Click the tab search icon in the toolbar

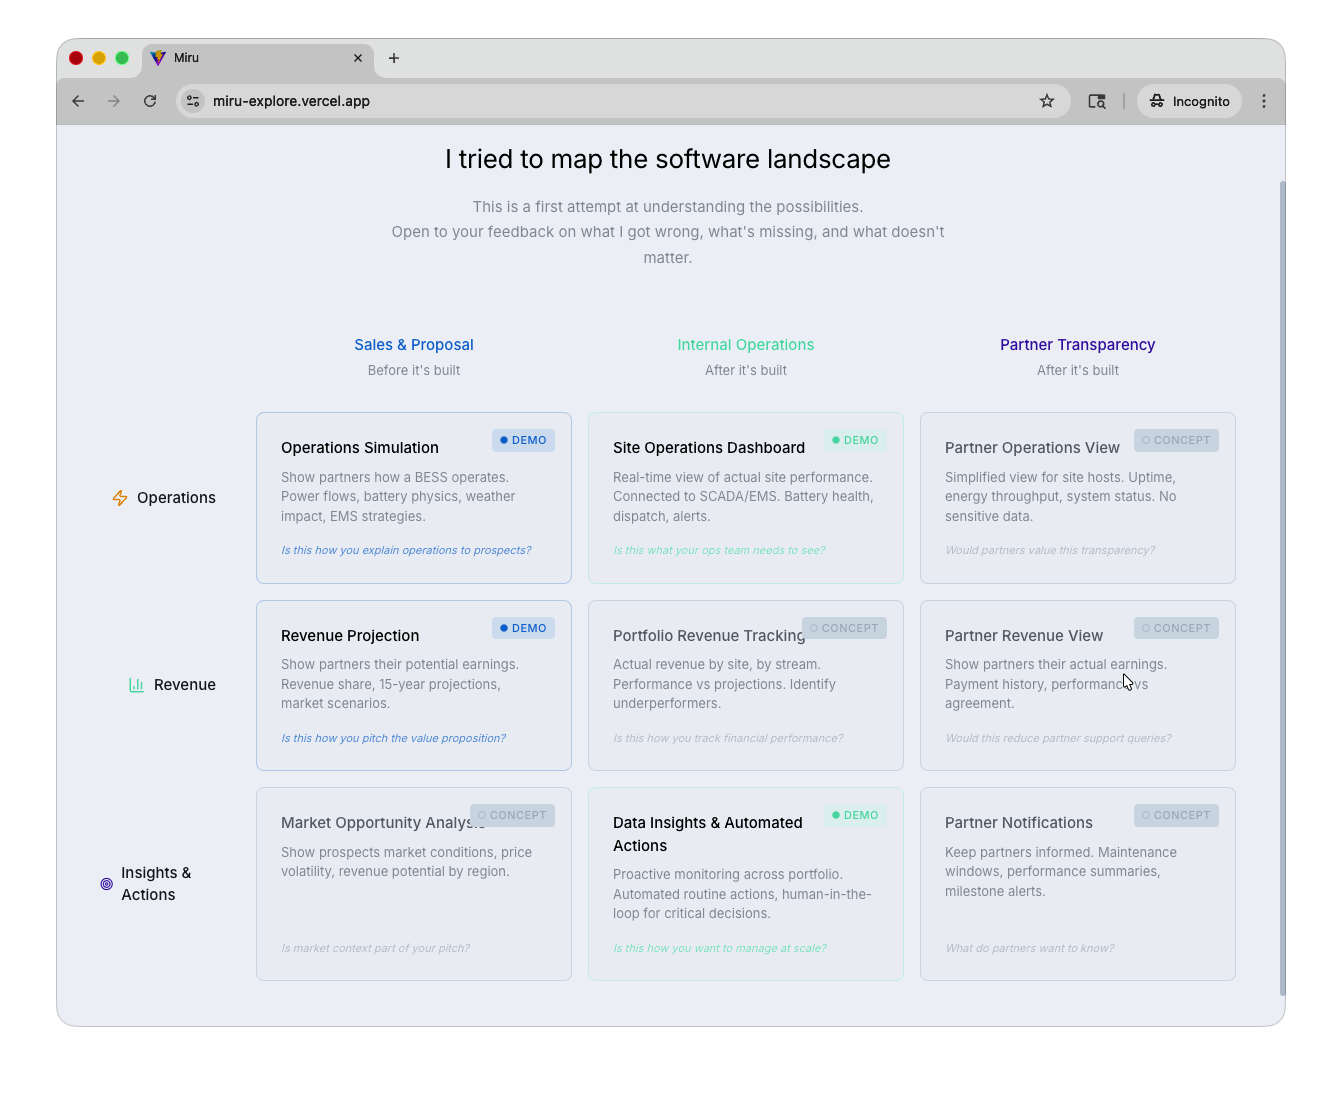click(x=1097, y=101)
